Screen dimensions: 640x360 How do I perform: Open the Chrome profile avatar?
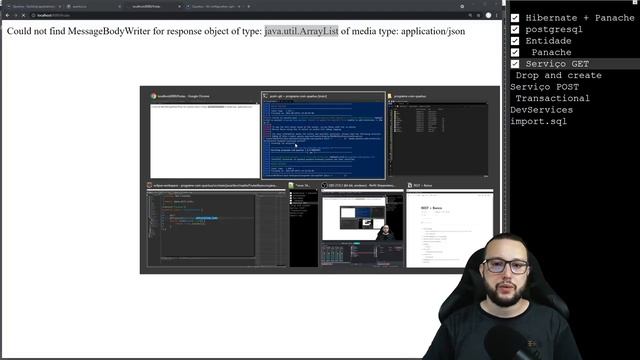point(488,15)
